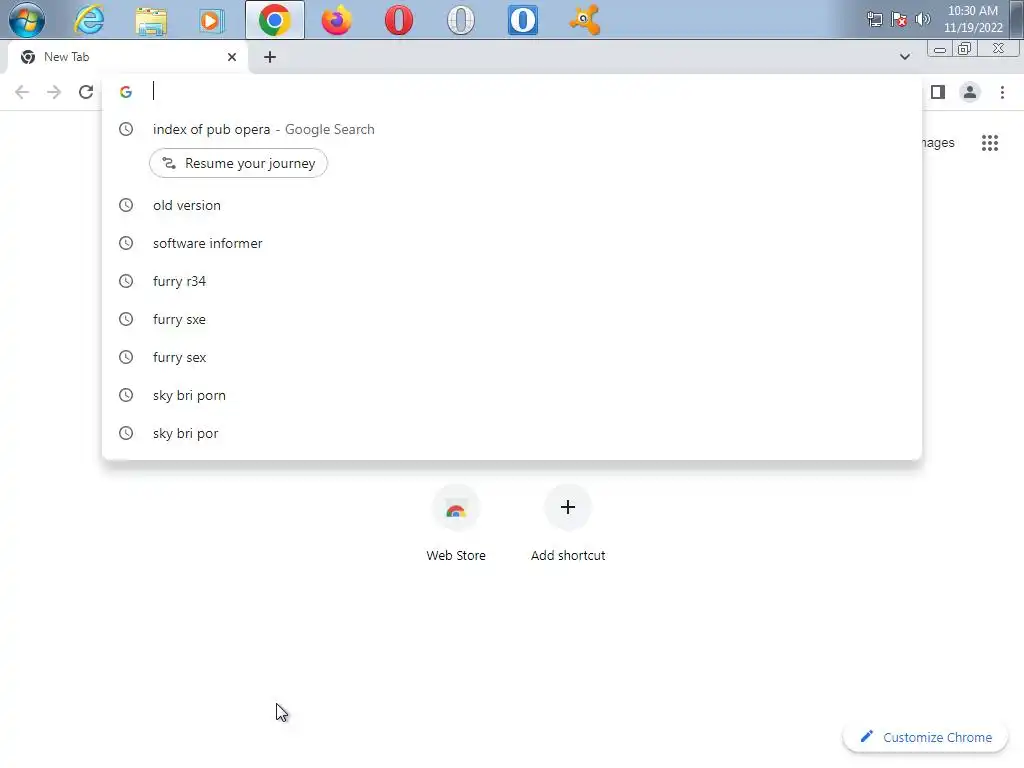Screen dimensions: 1024x768
Task: Open the Windows Start menu orb
Action: coord(27,20)
